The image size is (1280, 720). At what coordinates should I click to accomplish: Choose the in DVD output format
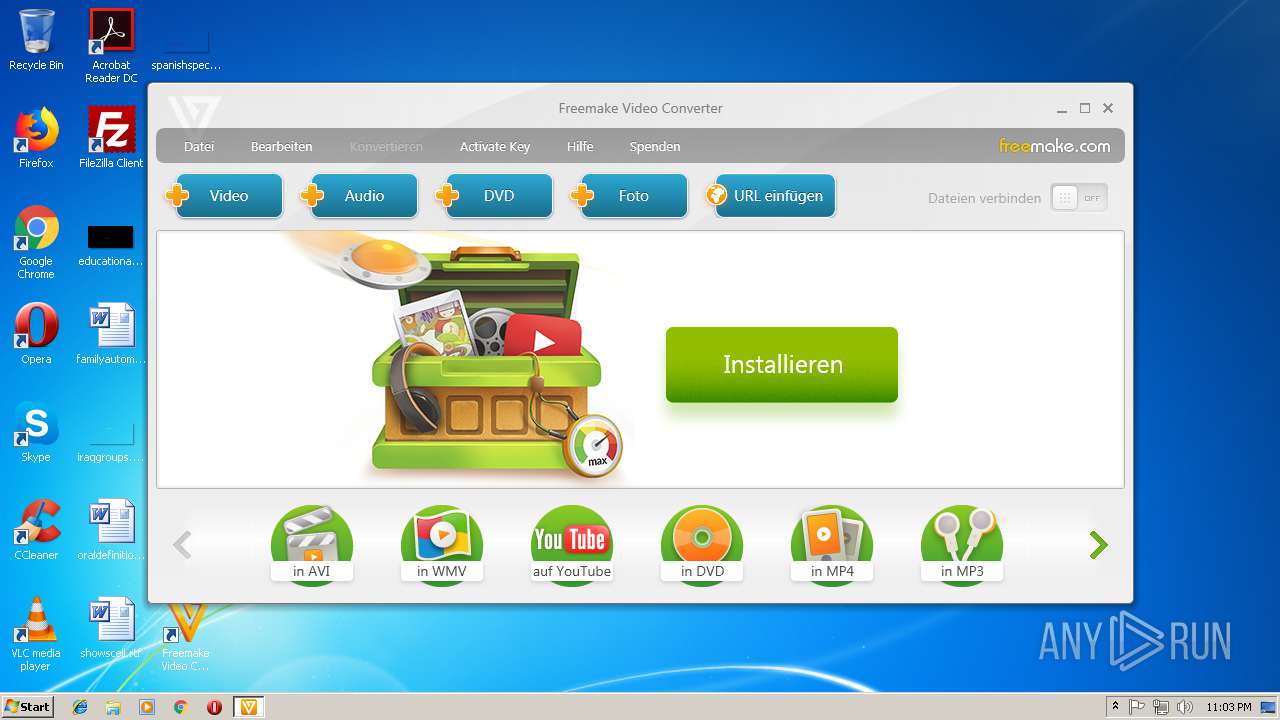coord(702,545)
